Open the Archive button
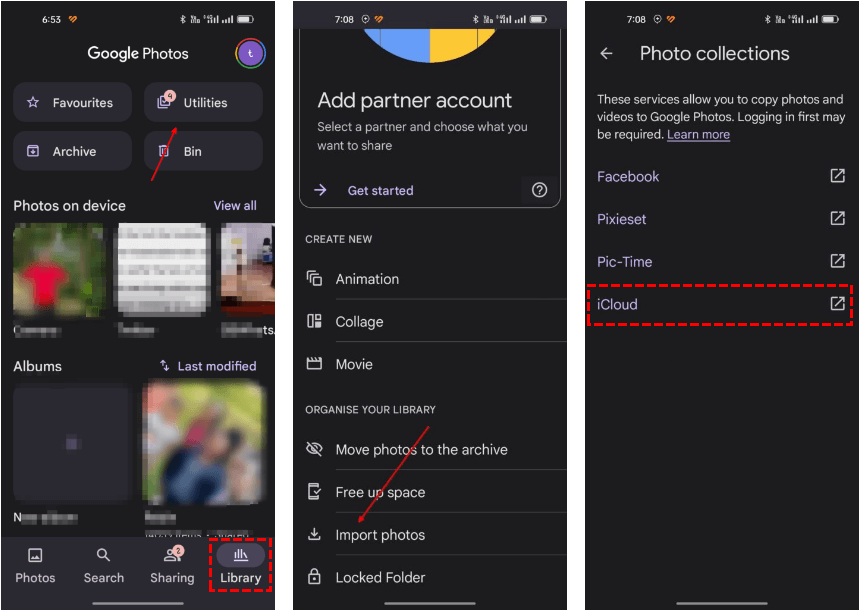Image resolution: width=860 pixels, height=611 pixels. 72,151
